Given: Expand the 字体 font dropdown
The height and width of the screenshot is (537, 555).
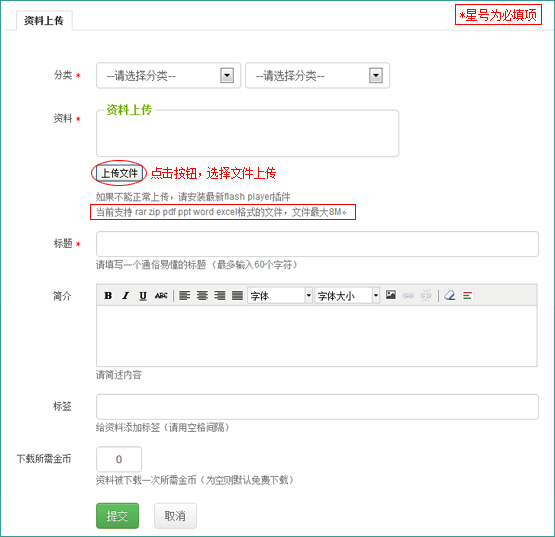Looking at the screenshot, I should 280,295.
